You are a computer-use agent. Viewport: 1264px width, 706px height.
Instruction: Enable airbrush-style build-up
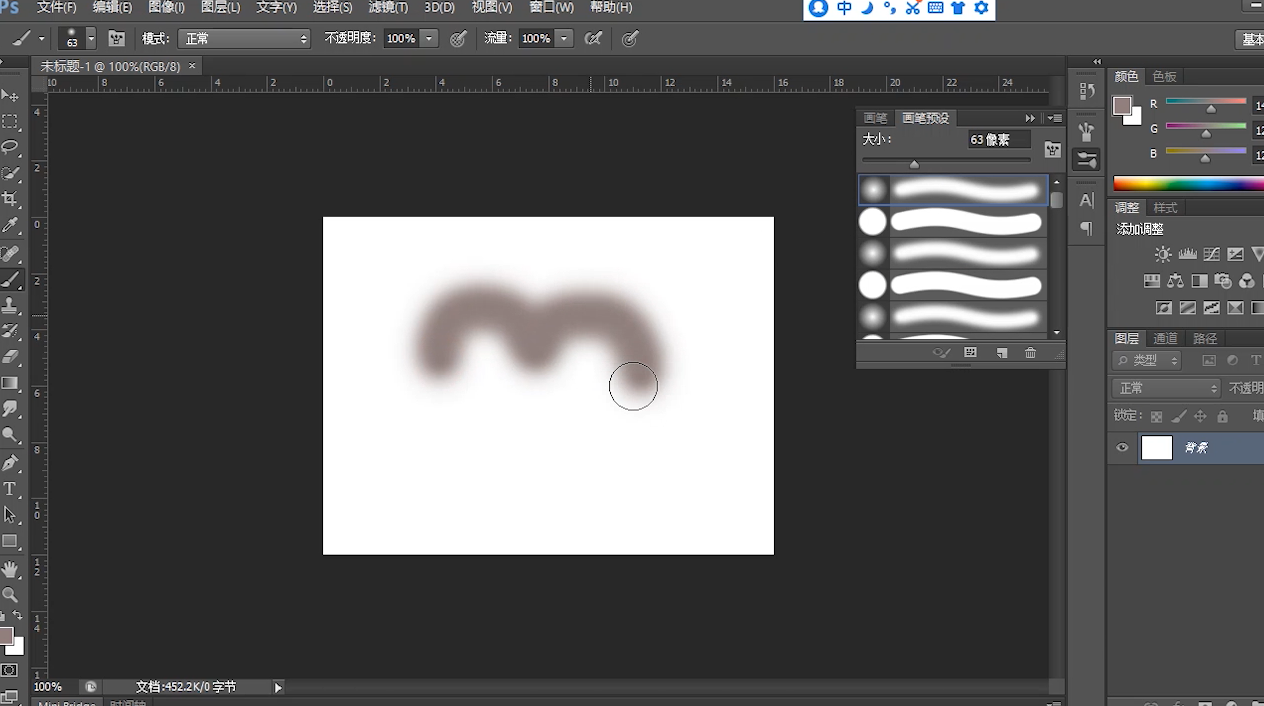pyautogui.click(x=594, y=38)
